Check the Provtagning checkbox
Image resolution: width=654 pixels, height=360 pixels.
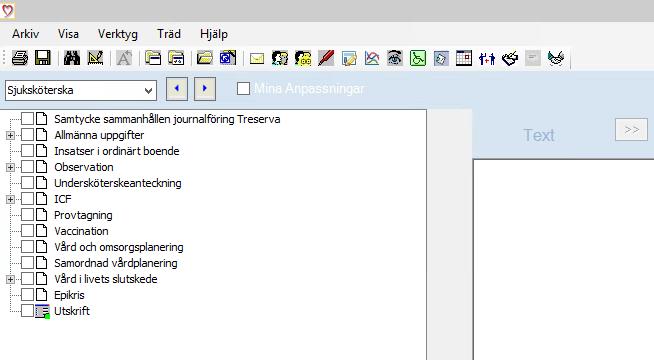28,215
